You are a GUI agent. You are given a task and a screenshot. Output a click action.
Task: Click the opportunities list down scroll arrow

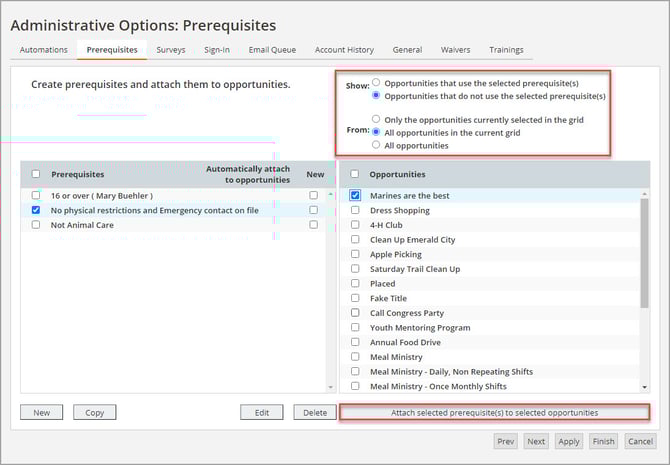click(x=645, y=386)
